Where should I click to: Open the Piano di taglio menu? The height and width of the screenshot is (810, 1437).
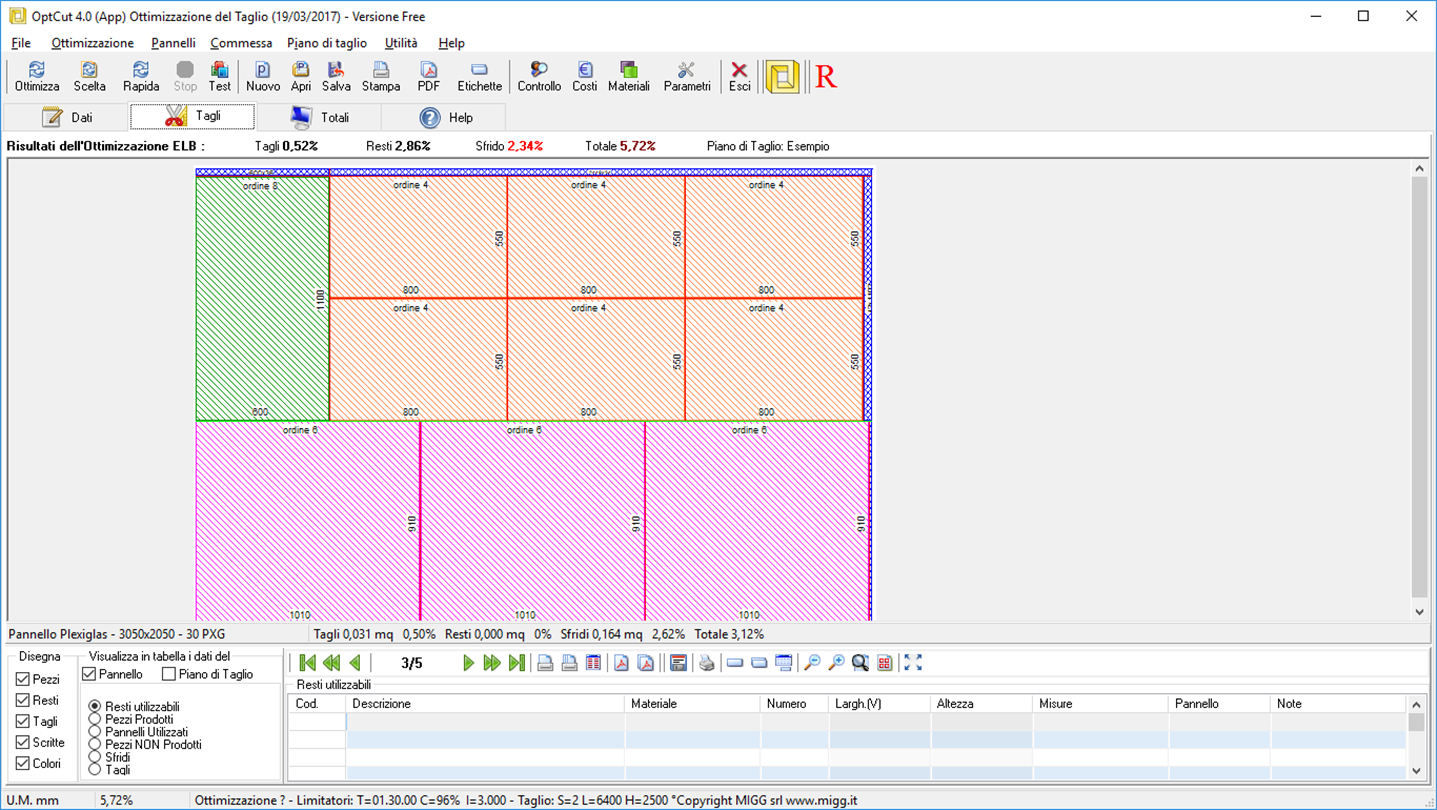click(327, 43)
